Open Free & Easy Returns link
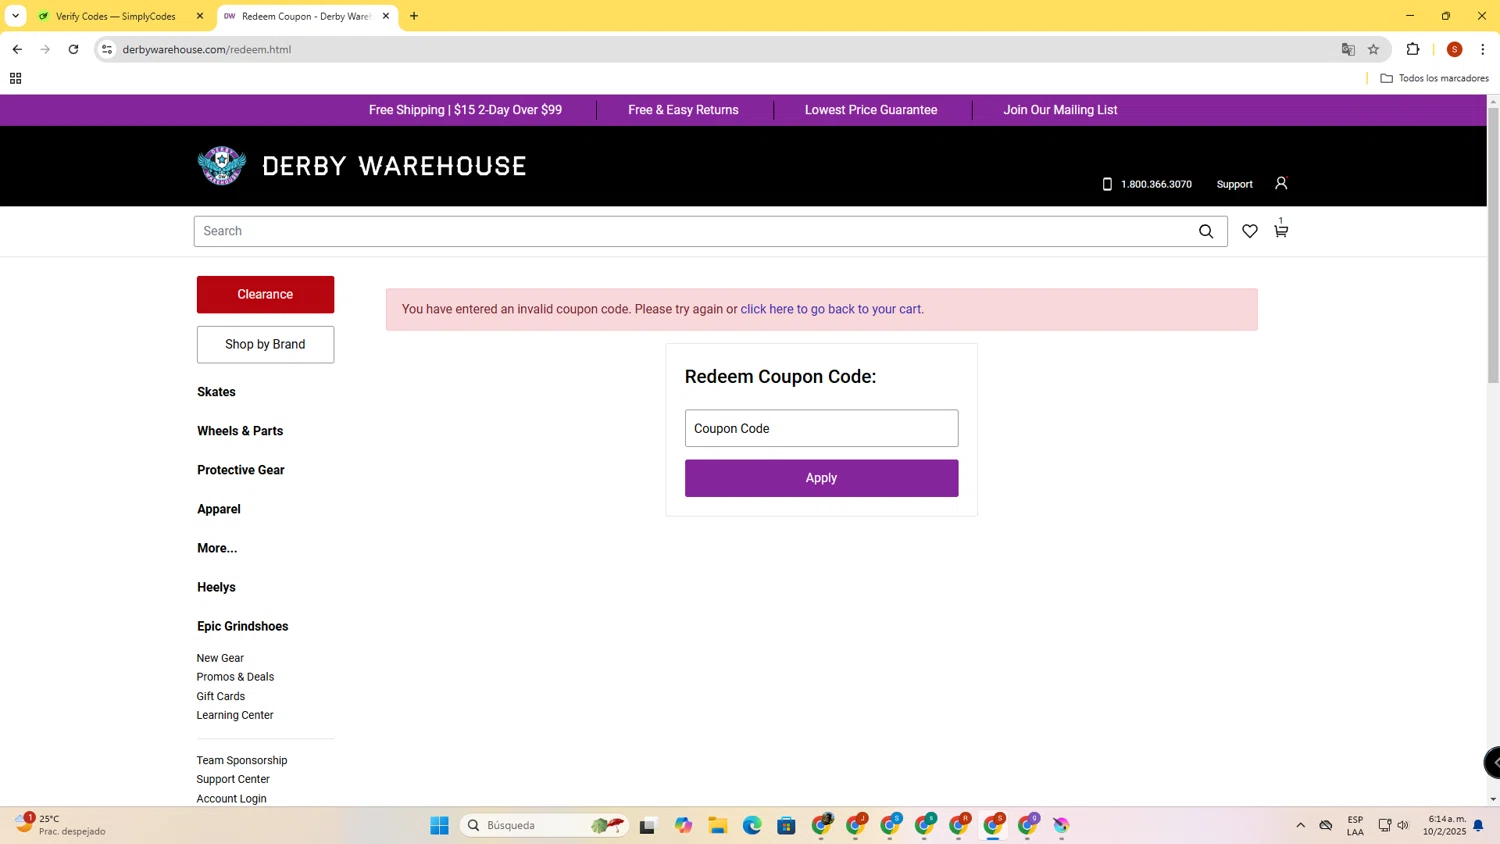1500x844 pixels. pyautogui.click(x=683, y=110)
